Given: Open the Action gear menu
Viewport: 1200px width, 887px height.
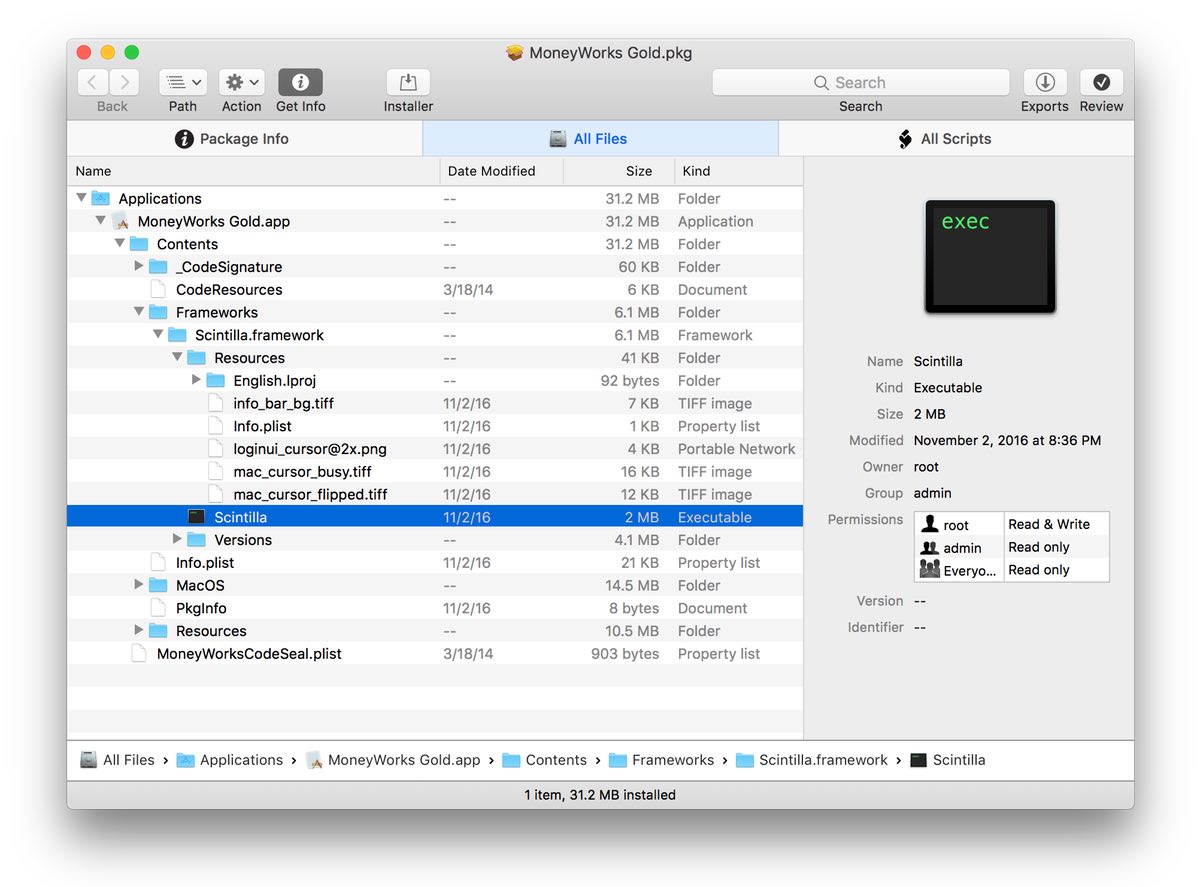Looking at the screenshot, I should click(x=241, y=82).
